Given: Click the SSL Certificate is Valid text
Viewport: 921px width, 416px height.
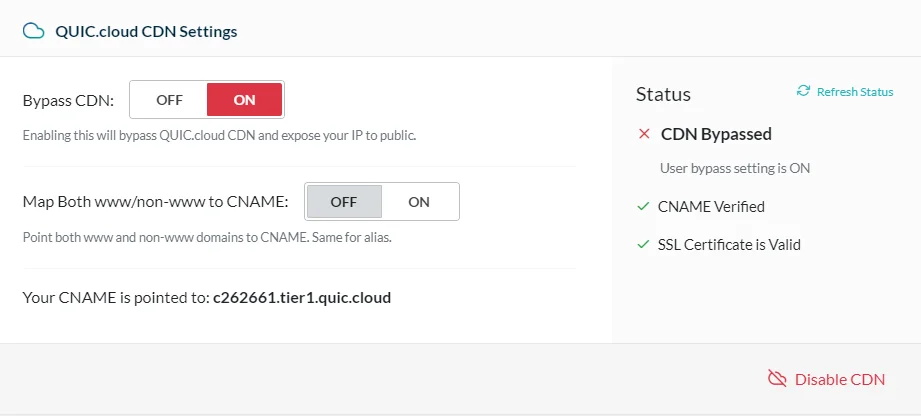Looking at the screenshot, I should [x=730, y=244].
